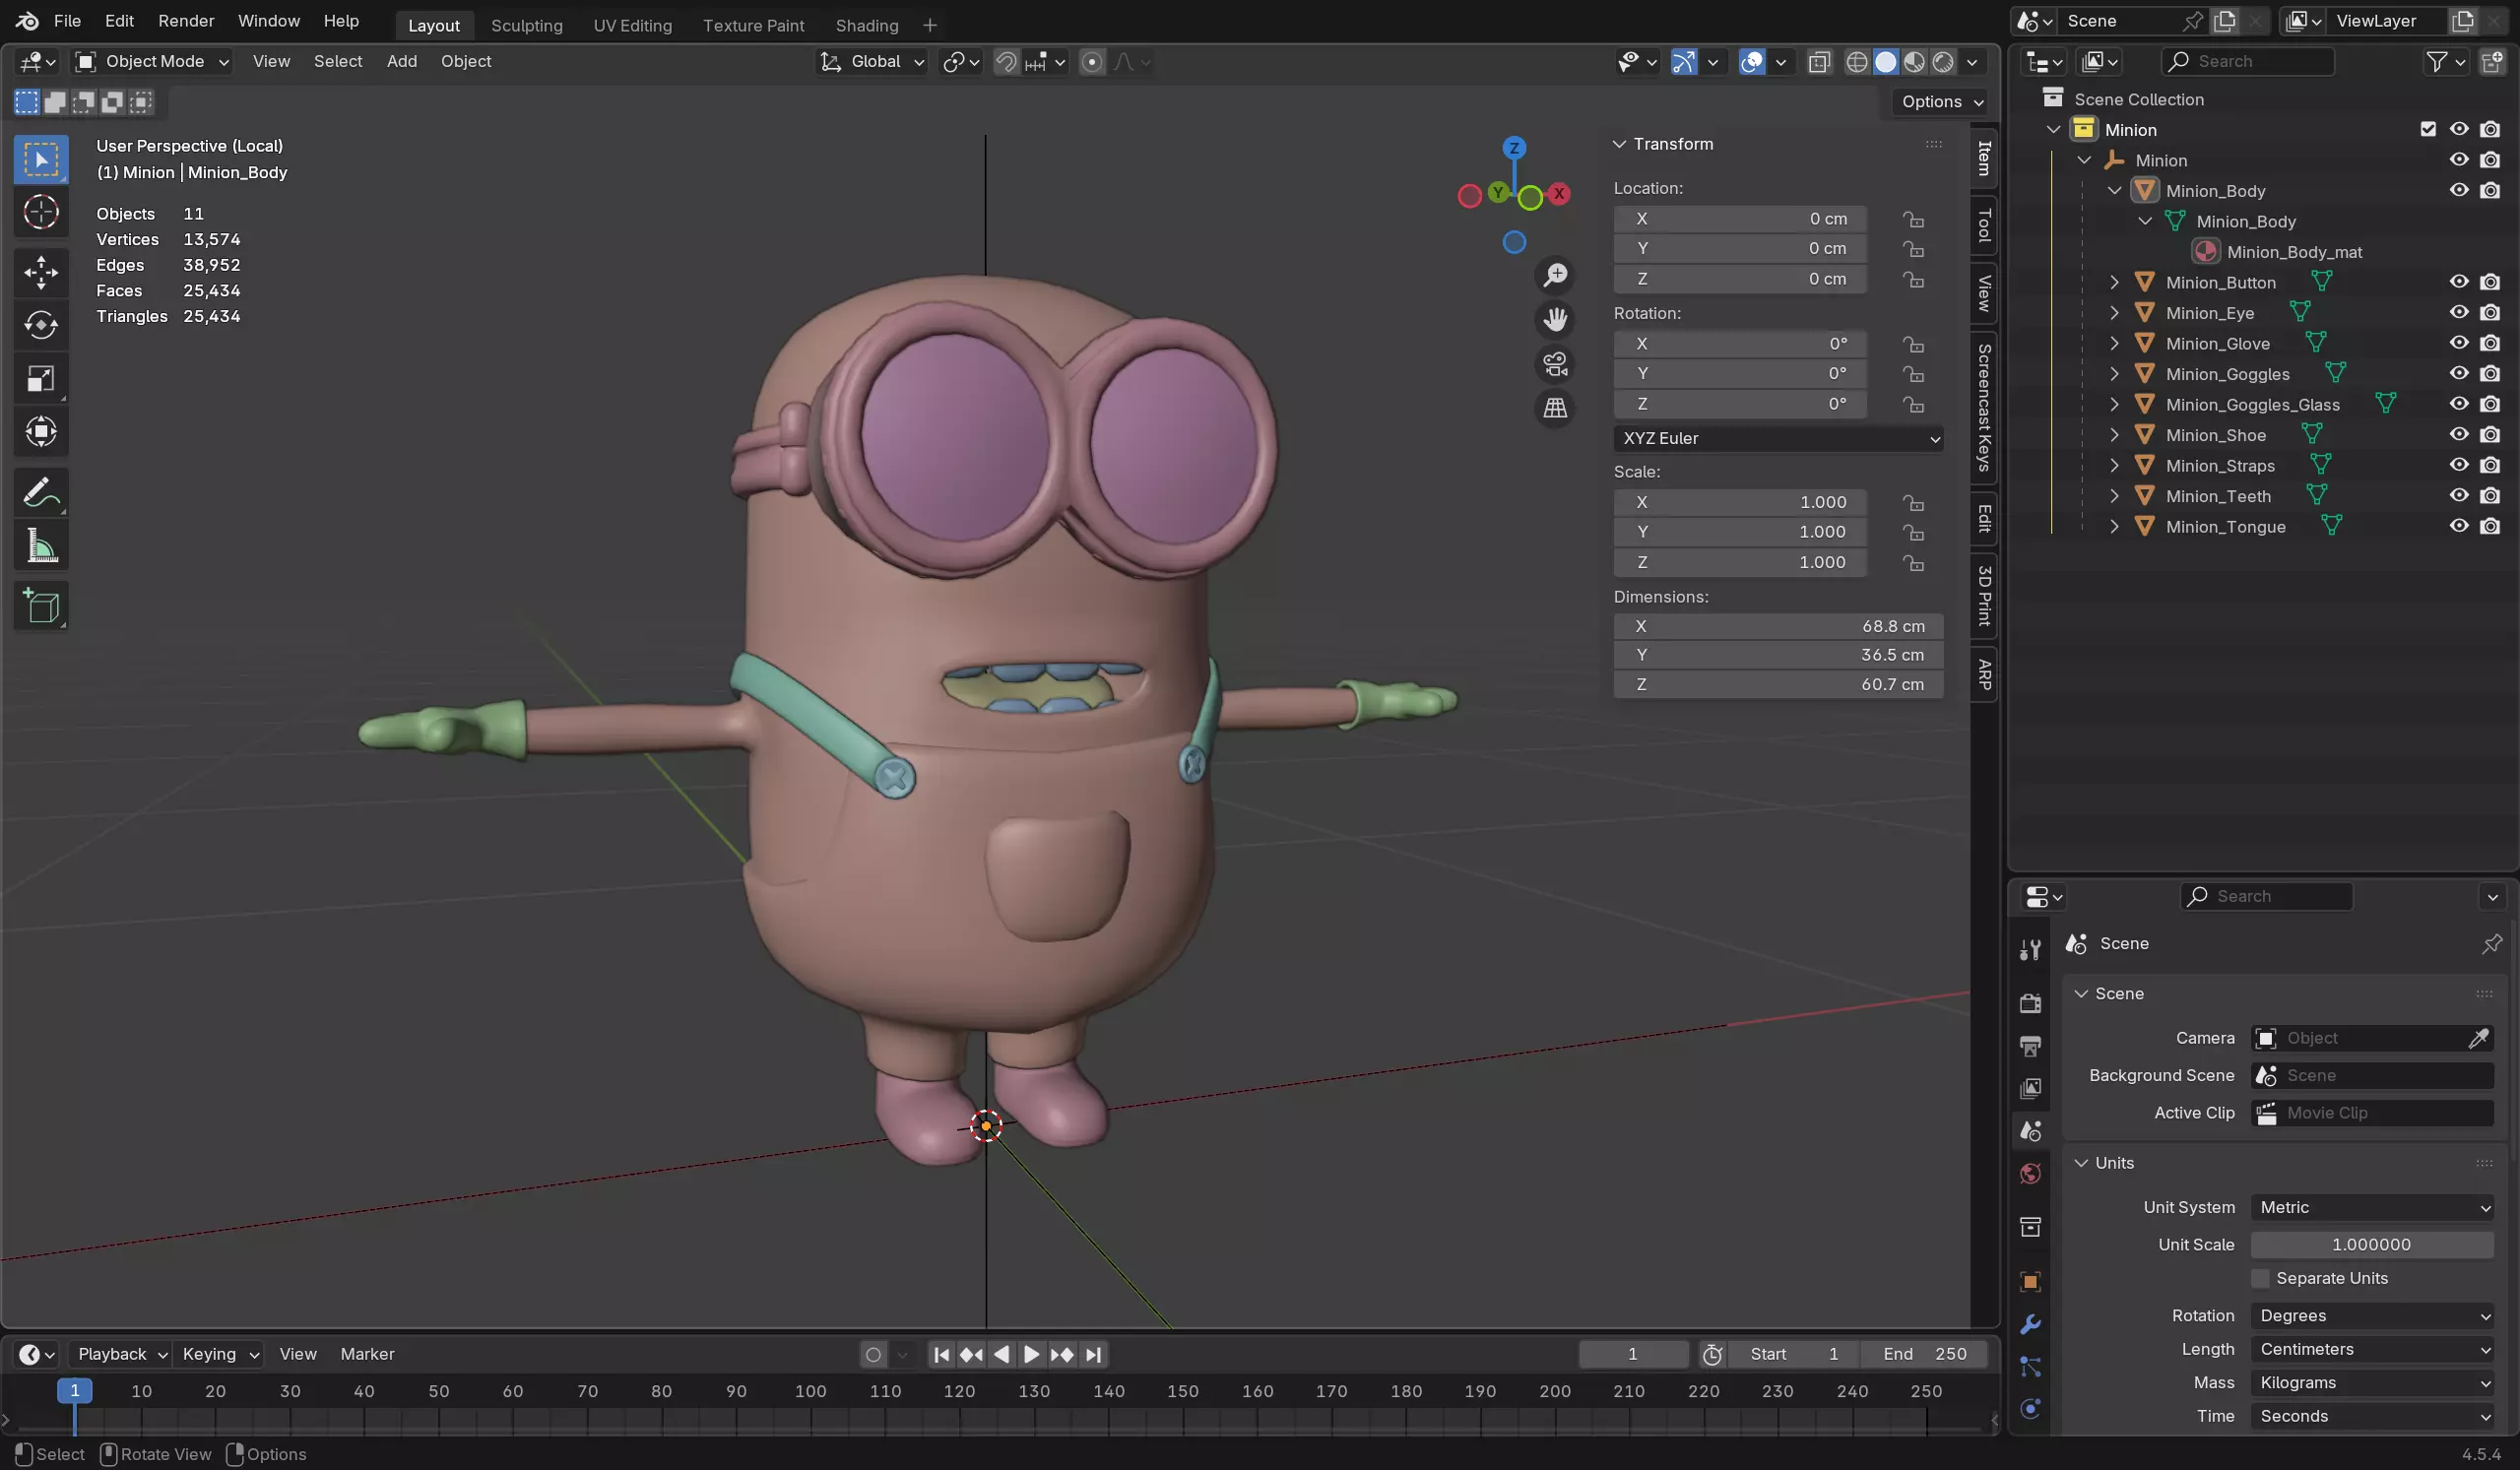Screen dimensions: 2520x1470
Task: Activate the Move tool
Action: pos(41,272)
